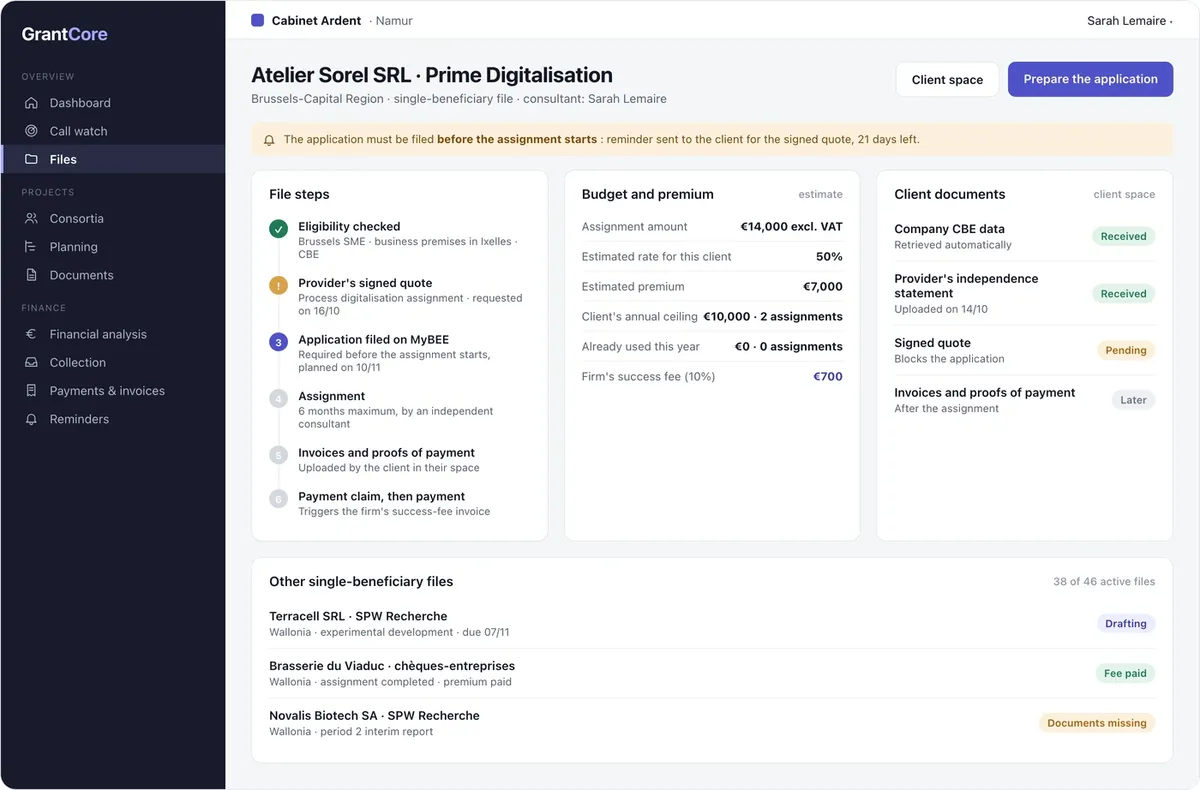The height and width of the screenshot is (790, 1200).
Task: Open the Terracell SRL · SPW Recherche file
Action: [x=712, y=624]
